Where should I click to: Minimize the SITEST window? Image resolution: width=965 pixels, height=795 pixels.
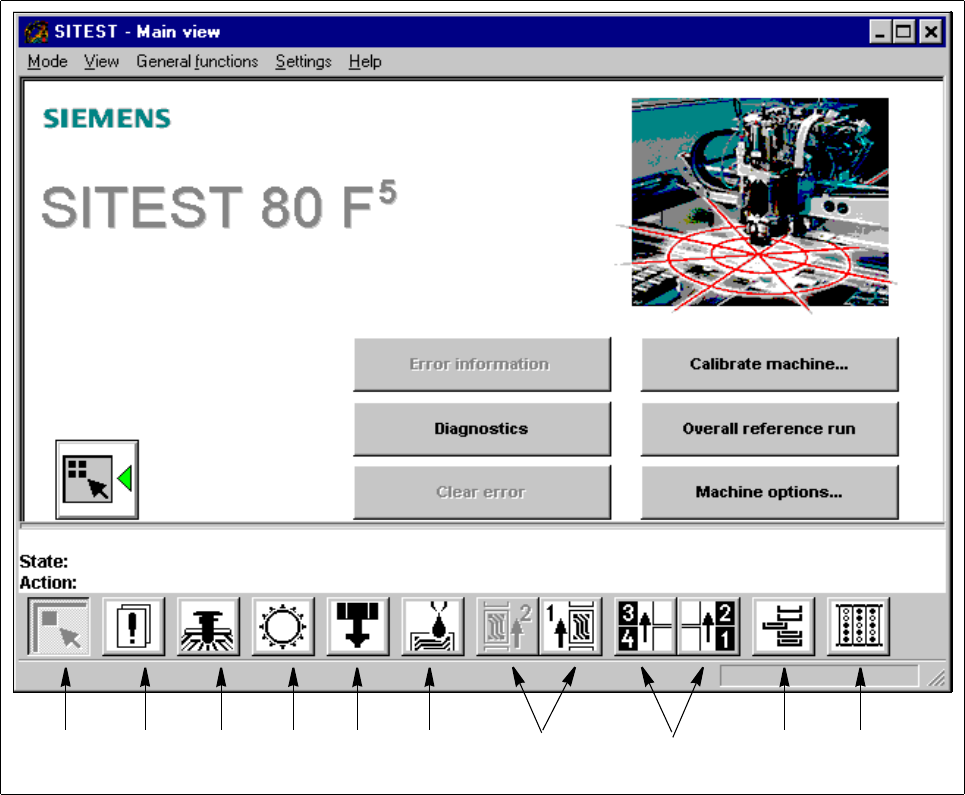(880, 32)
